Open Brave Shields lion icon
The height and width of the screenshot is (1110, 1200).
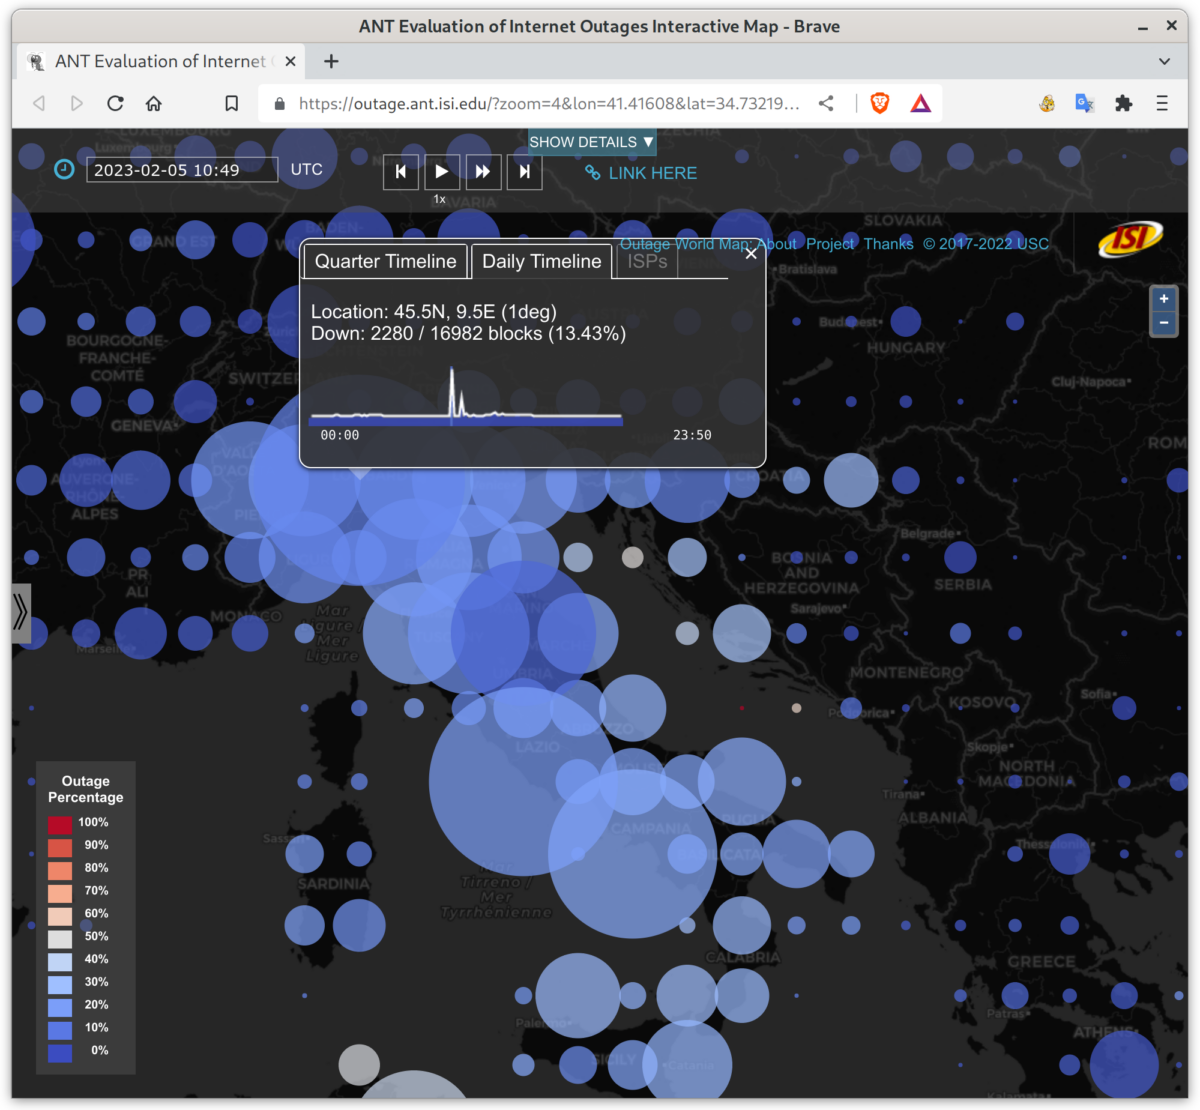(880, 103)
